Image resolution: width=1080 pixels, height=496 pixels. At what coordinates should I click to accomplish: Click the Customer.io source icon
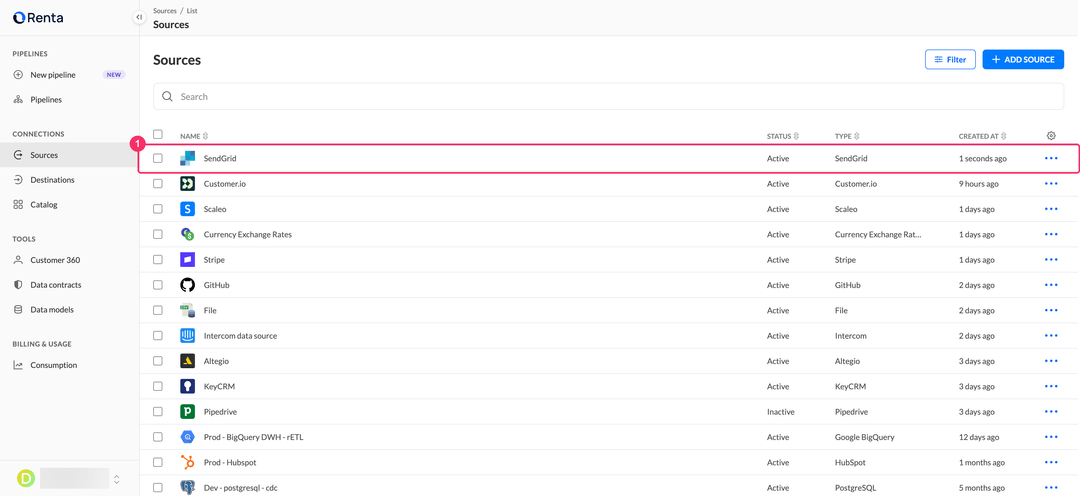(x=187, y=184)
